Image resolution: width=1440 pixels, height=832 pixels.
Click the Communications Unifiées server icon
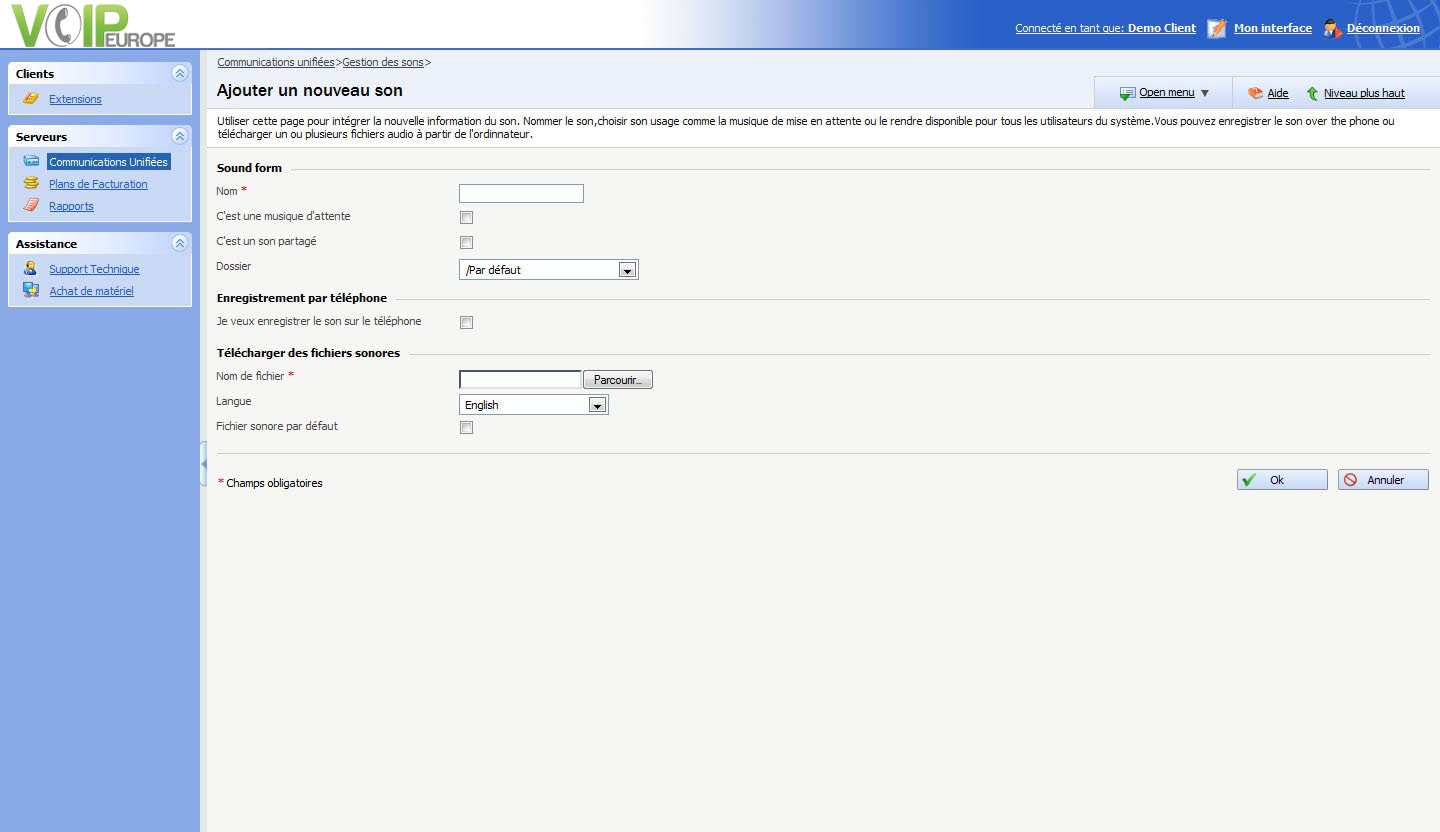(x=31, y=161)
